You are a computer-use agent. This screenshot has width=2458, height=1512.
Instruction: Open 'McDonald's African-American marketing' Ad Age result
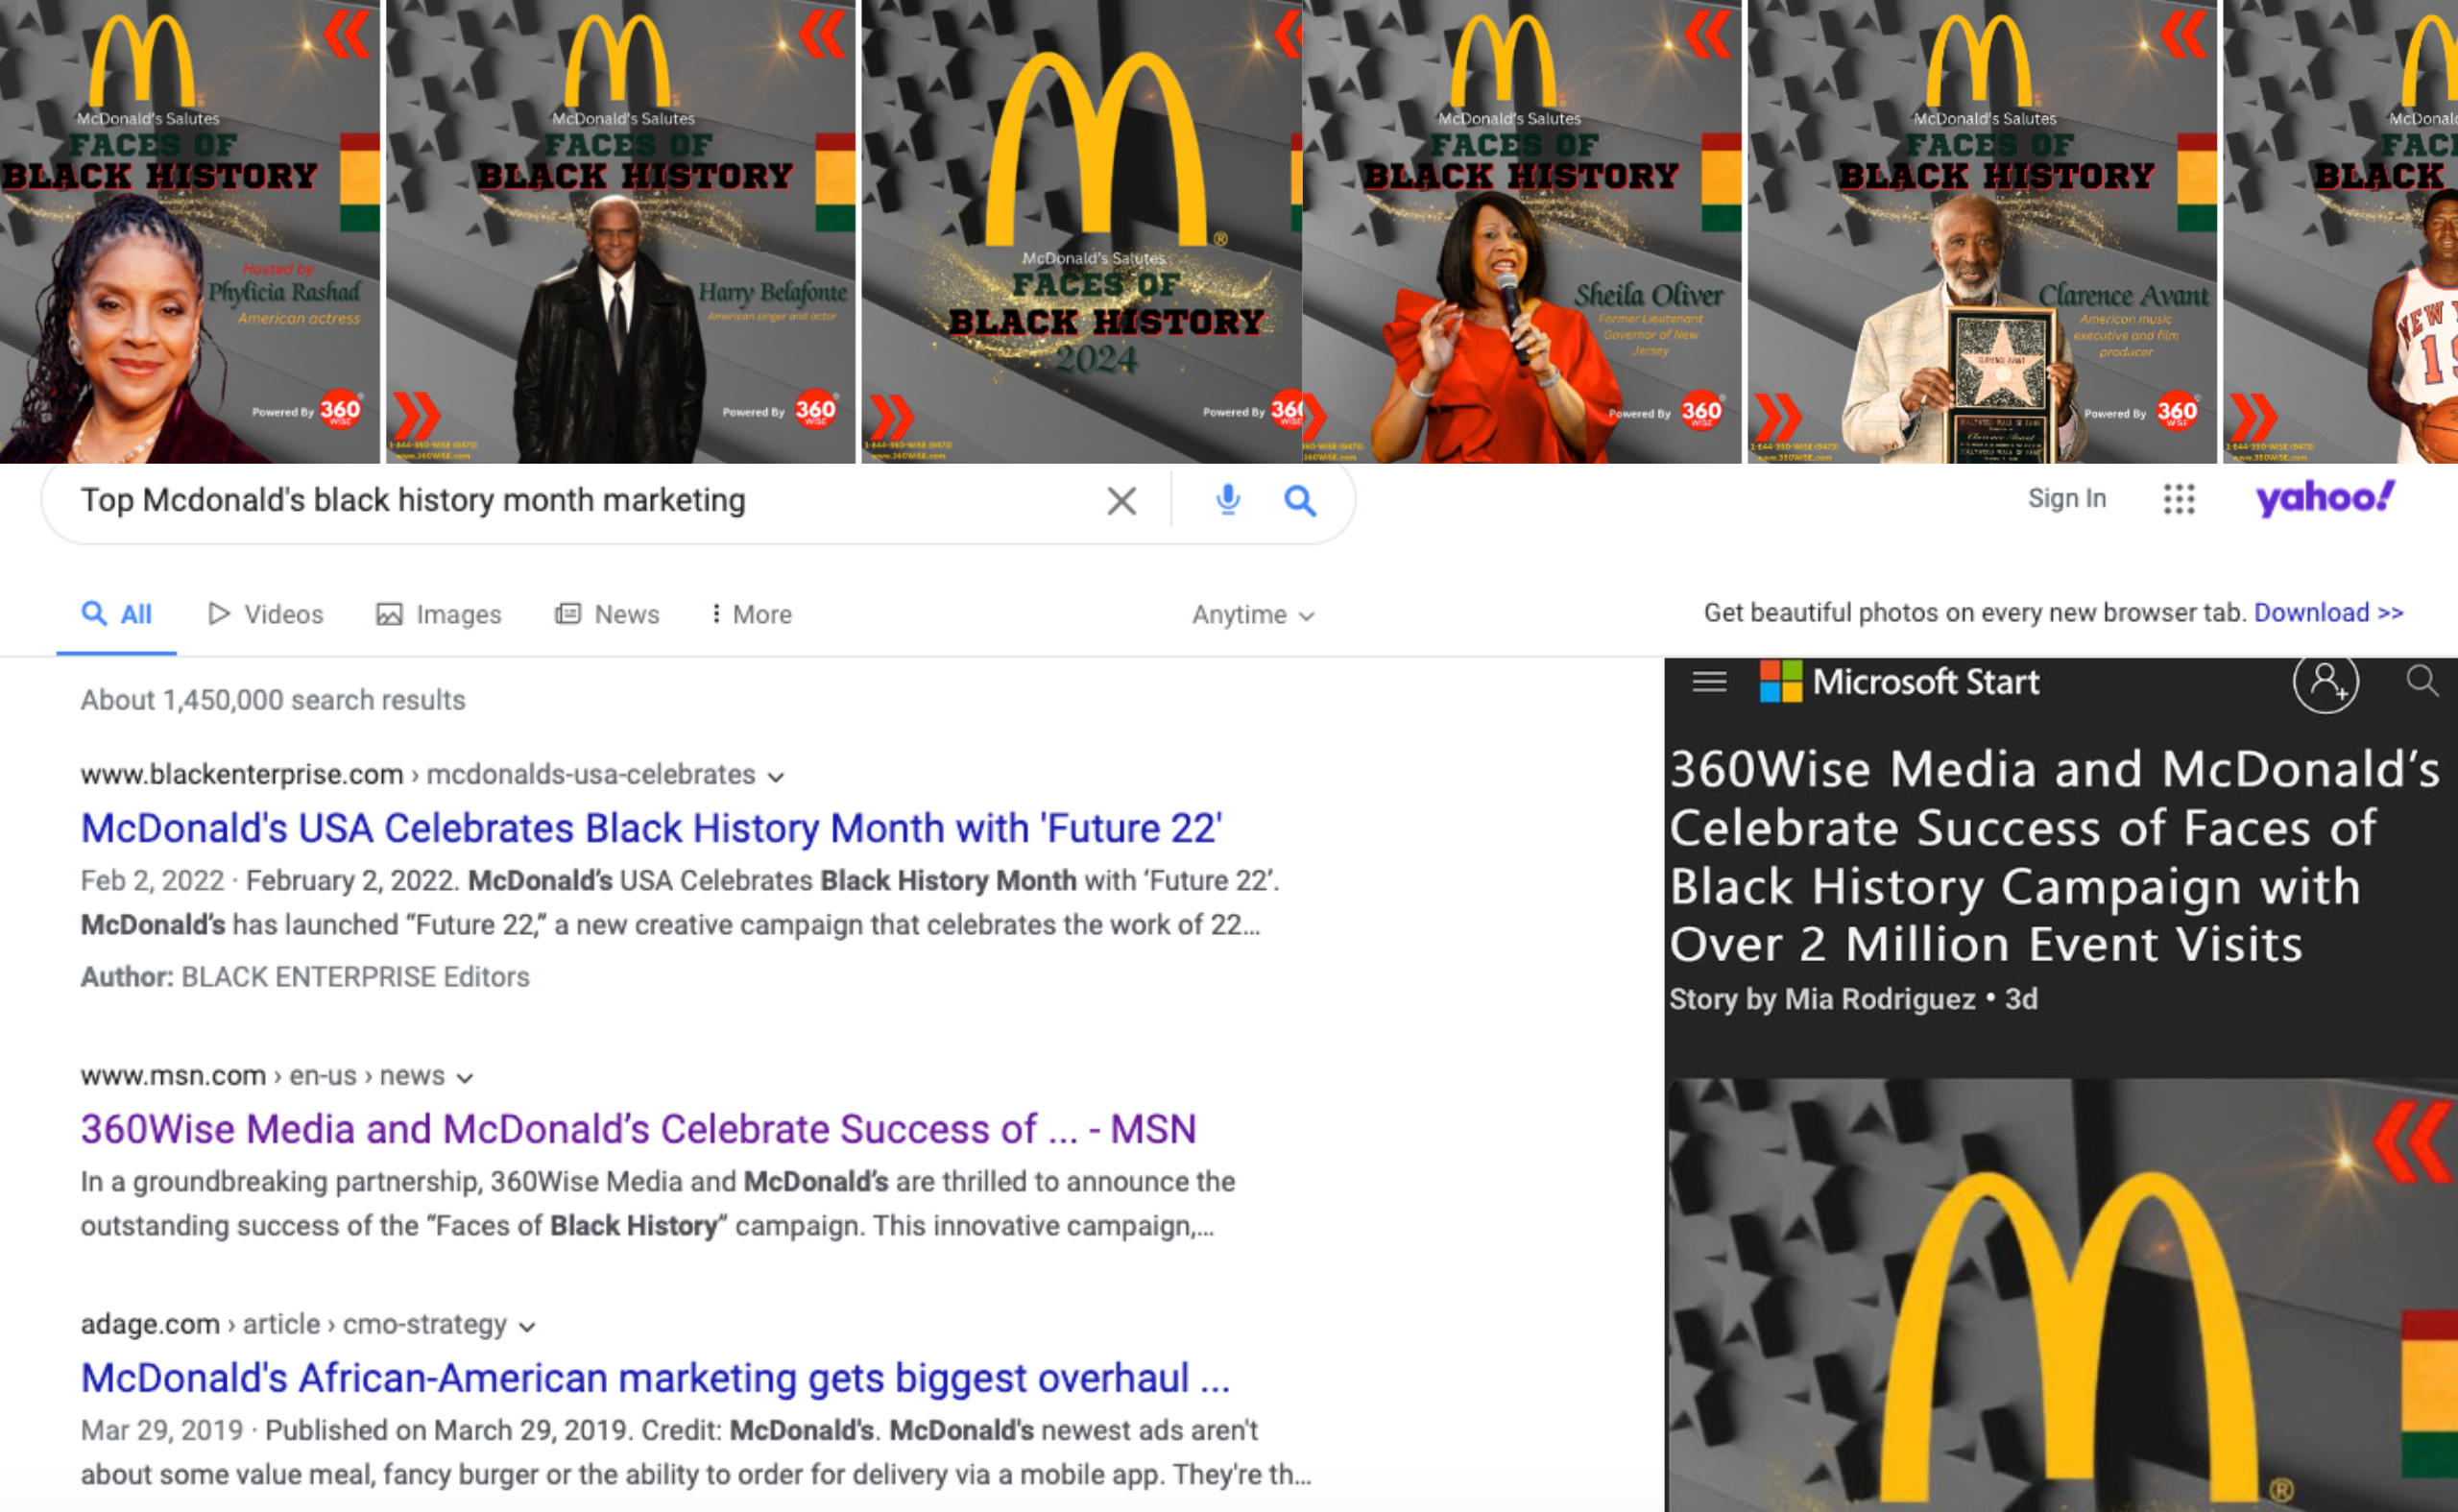(655, 1378)
